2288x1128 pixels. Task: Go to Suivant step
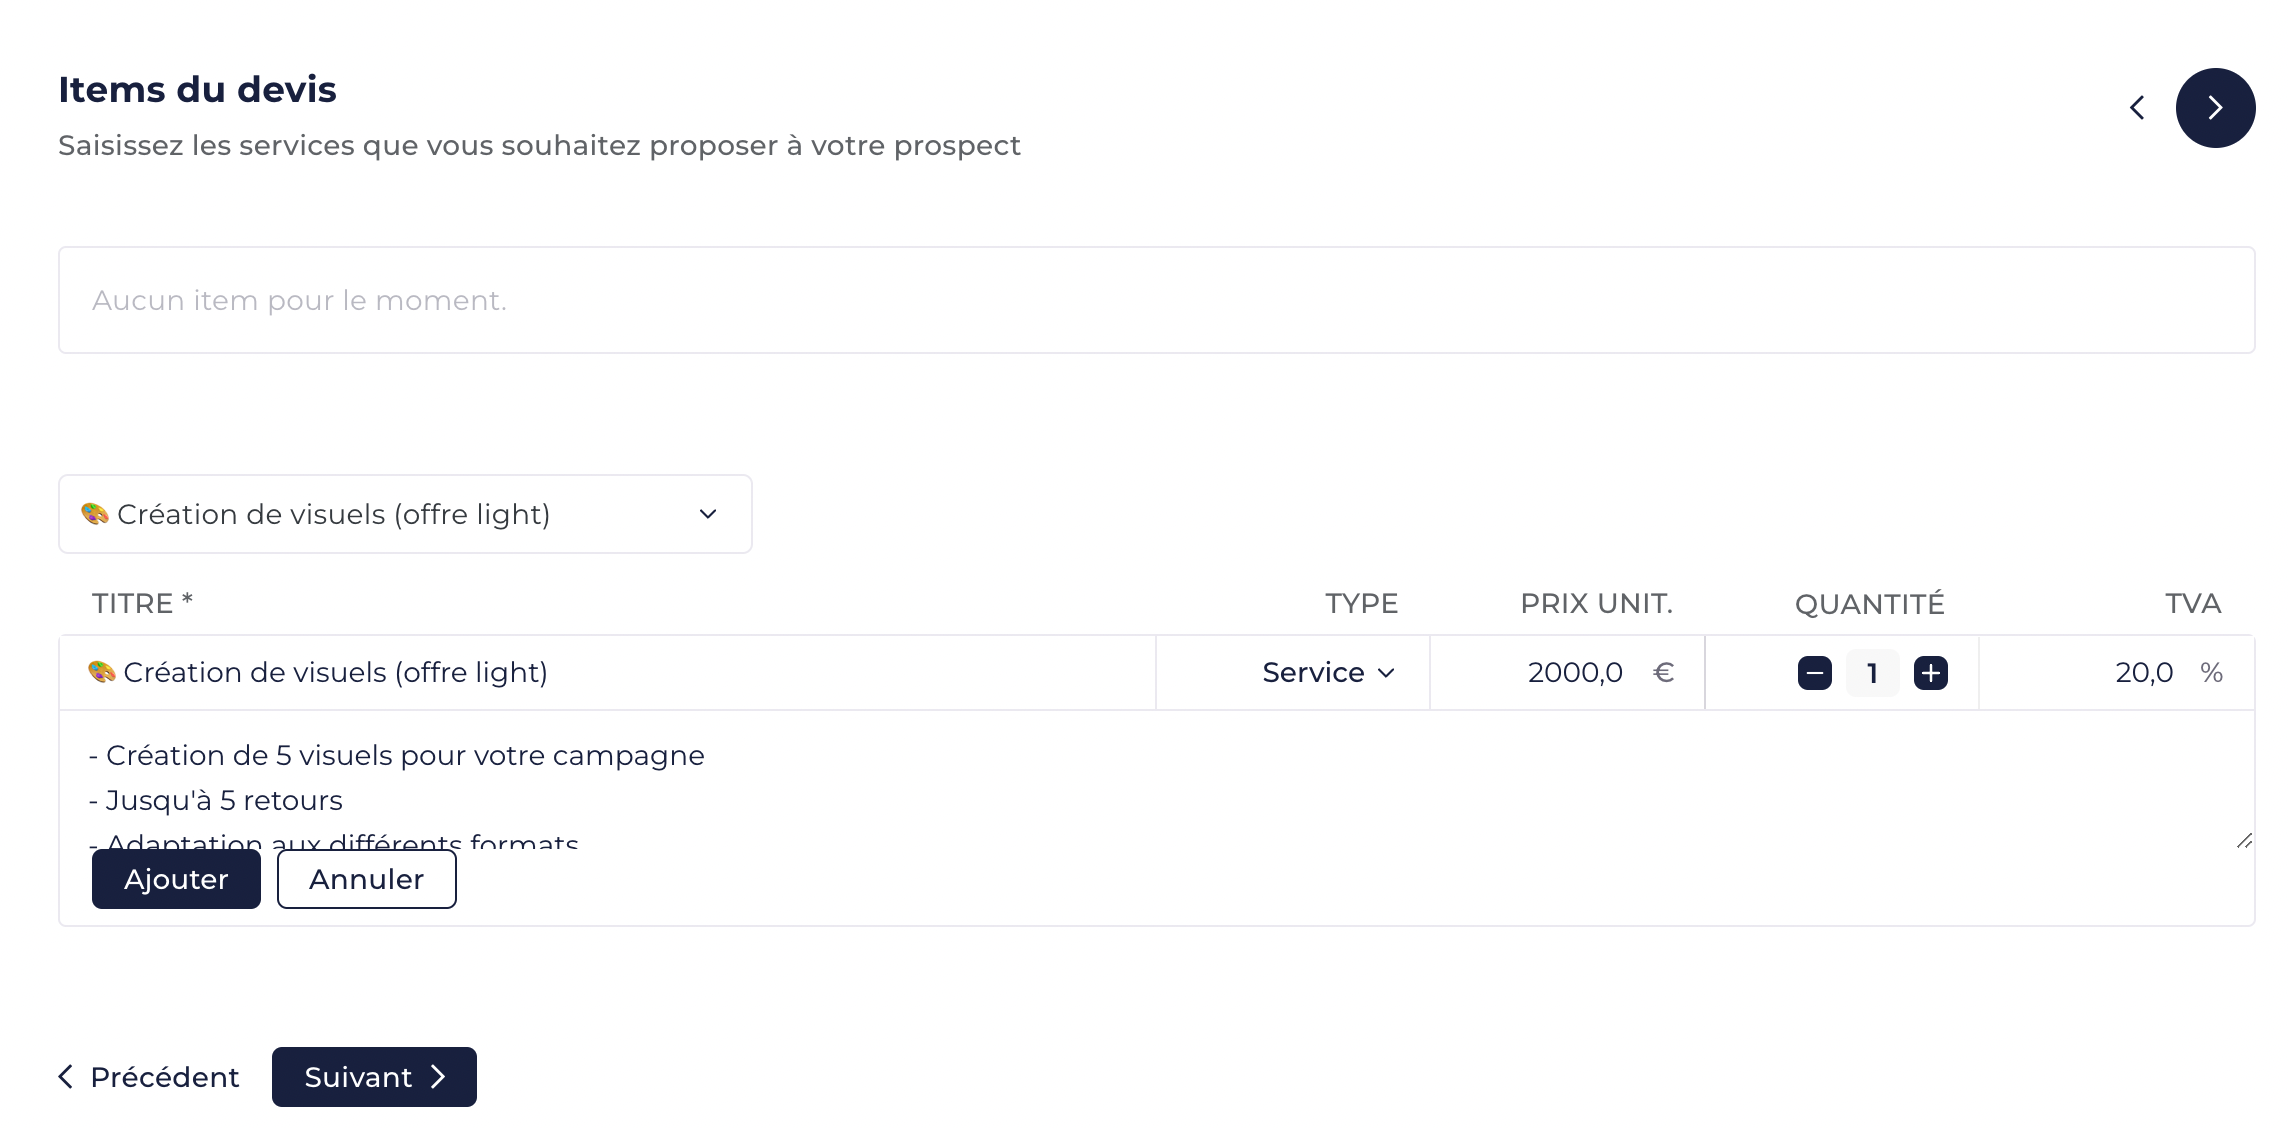[374, 1077]
